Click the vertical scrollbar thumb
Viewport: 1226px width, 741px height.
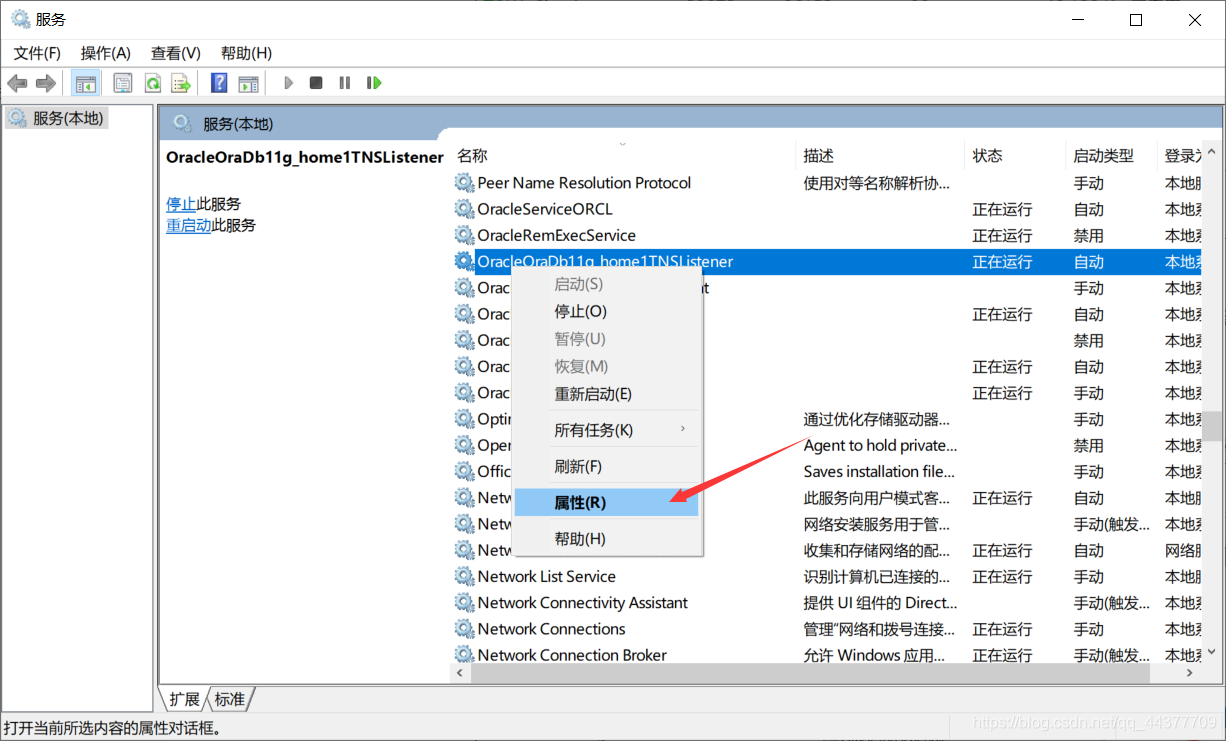pos(1213,426)
